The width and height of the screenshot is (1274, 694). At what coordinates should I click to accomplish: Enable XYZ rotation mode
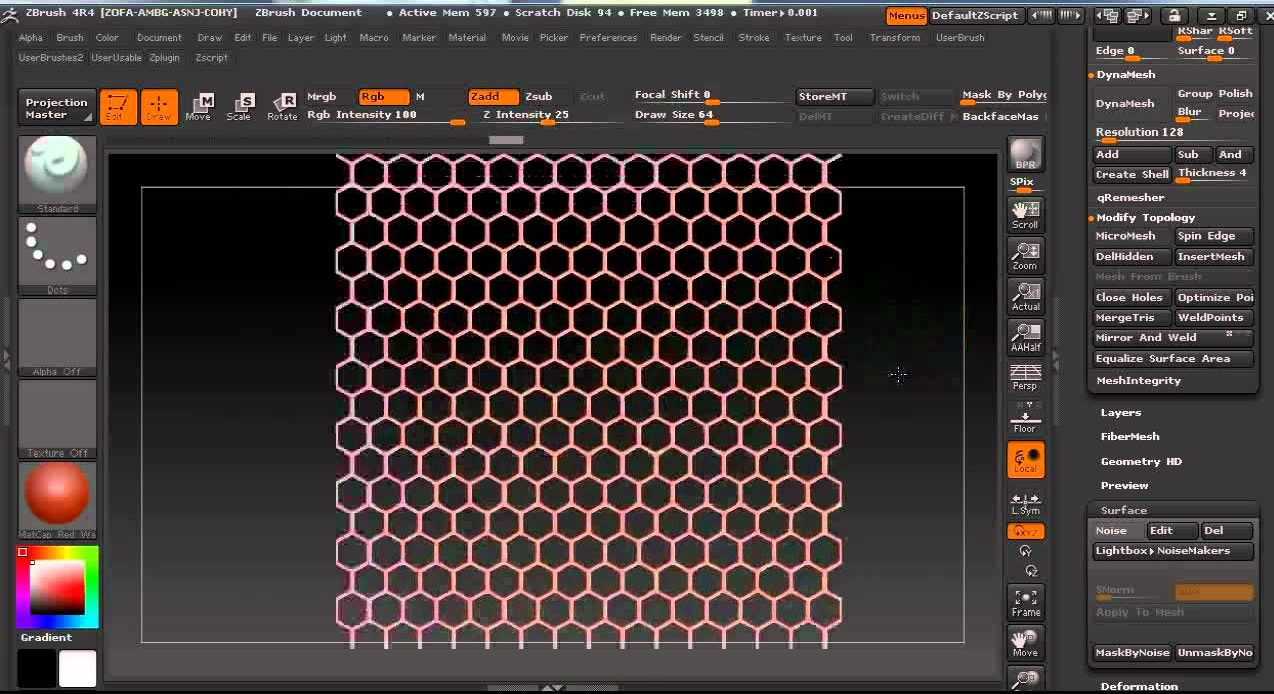coord(1026,532)
